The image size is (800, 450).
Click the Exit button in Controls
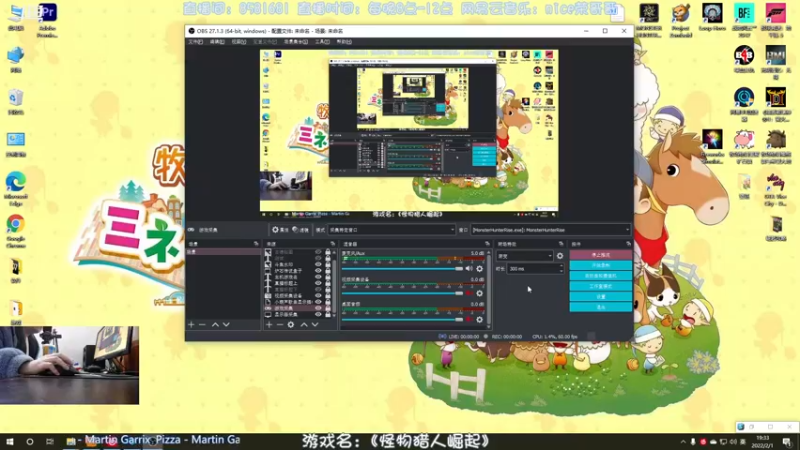601,307
